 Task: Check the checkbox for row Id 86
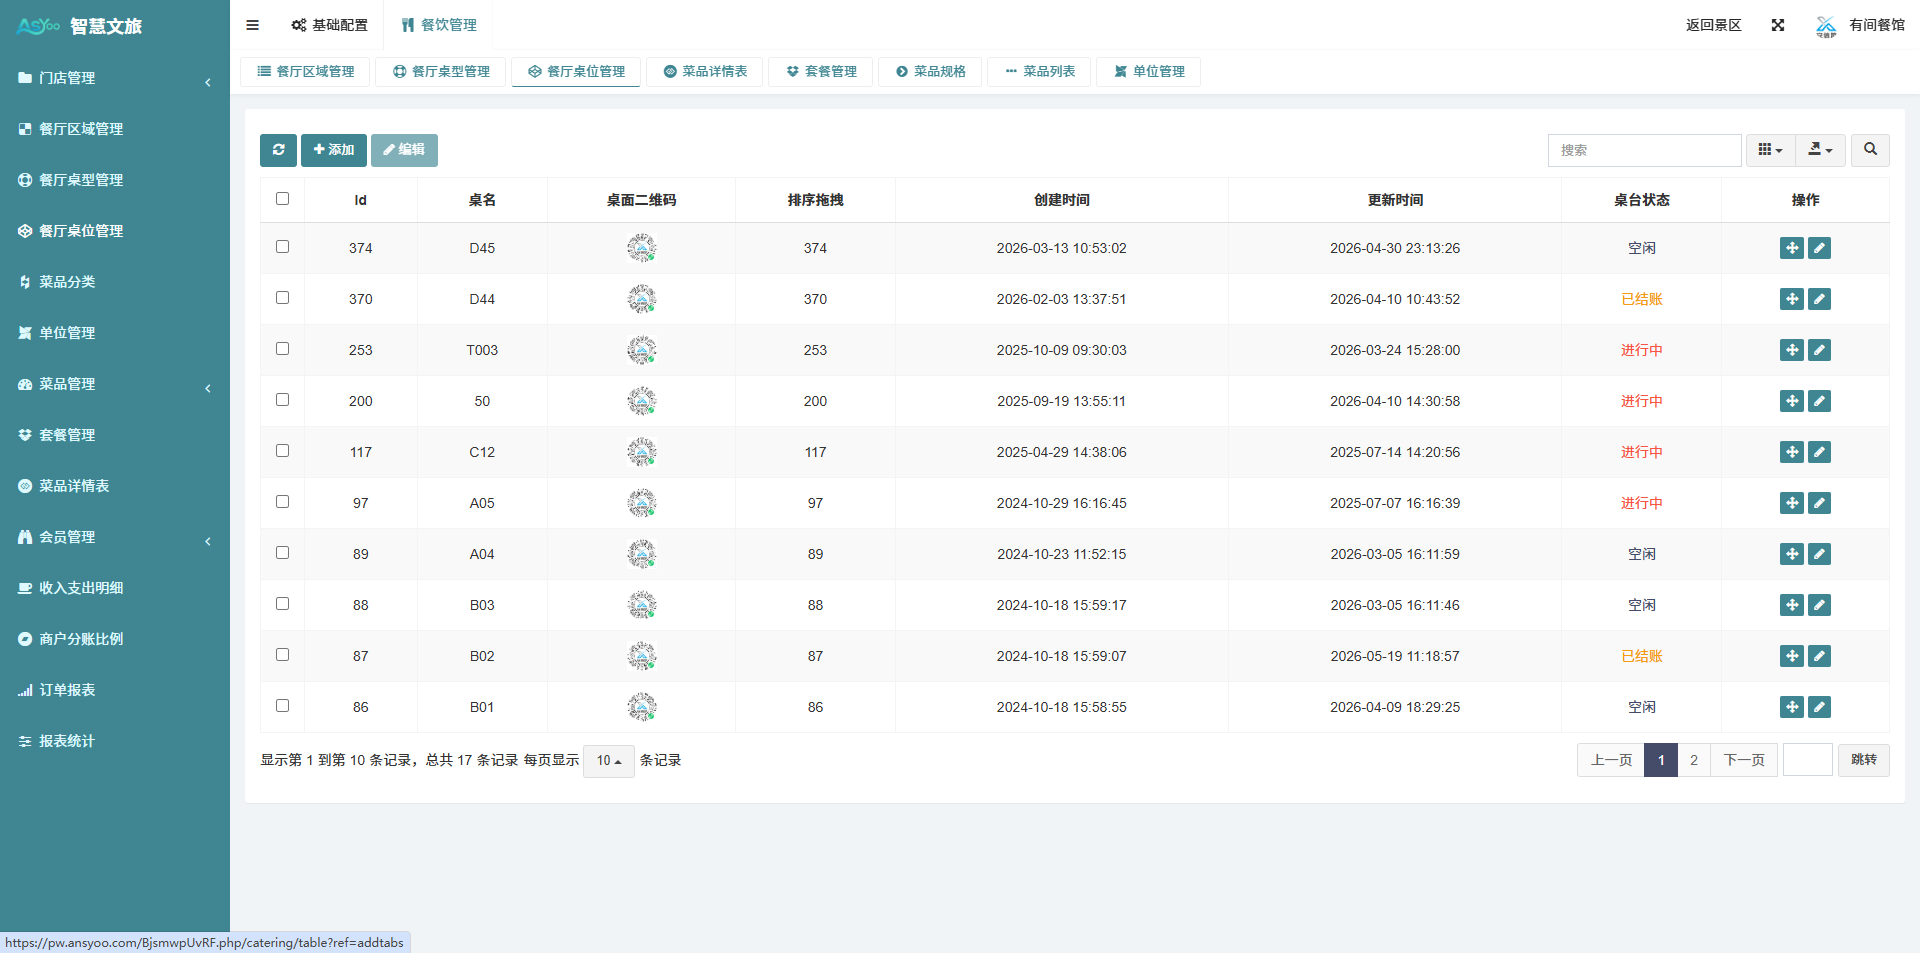(282, 706)
